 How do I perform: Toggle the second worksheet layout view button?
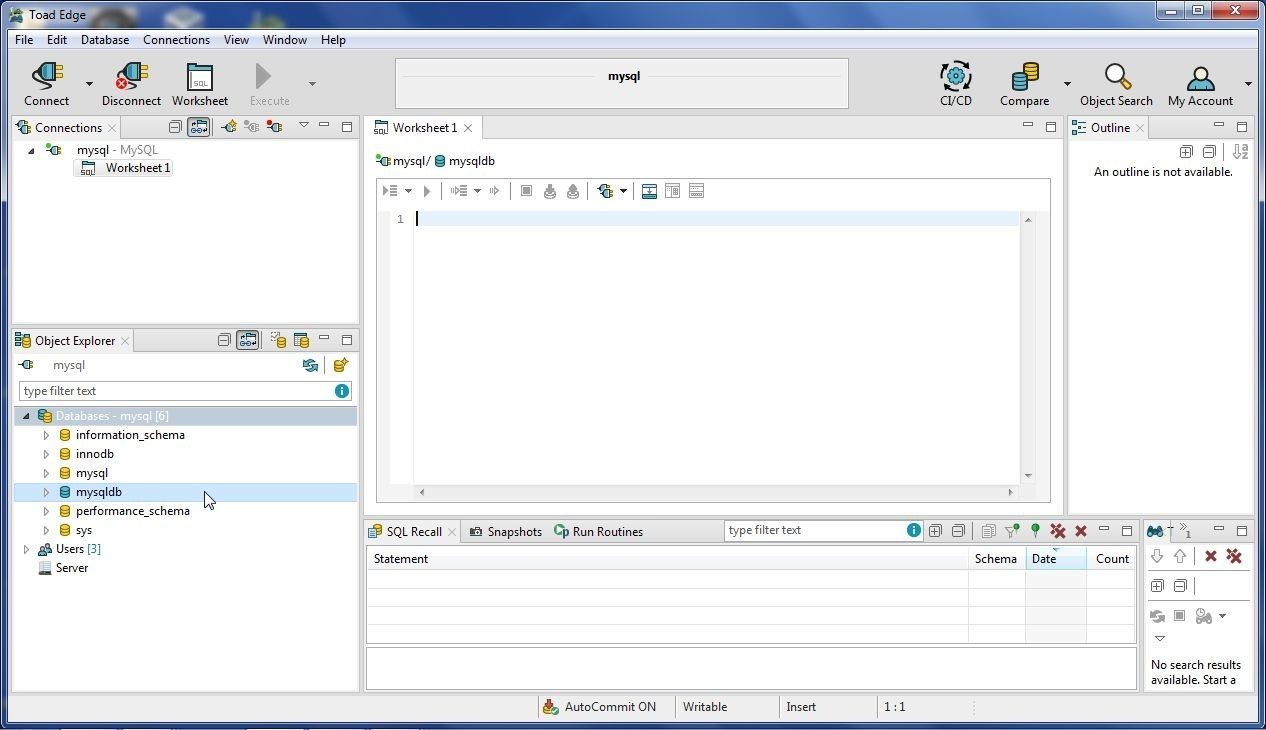point(673,191)
